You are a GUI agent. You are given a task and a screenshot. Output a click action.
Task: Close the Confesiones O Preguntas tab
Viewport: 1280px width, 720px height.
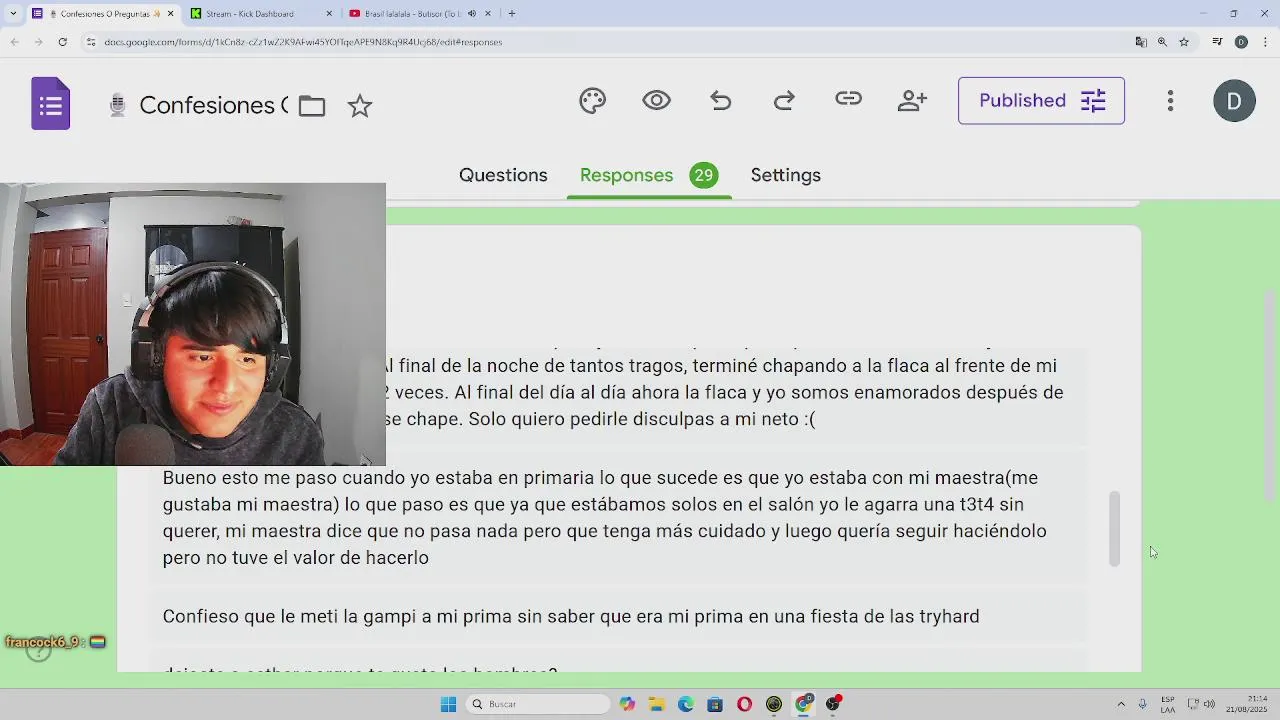point(170,14)
